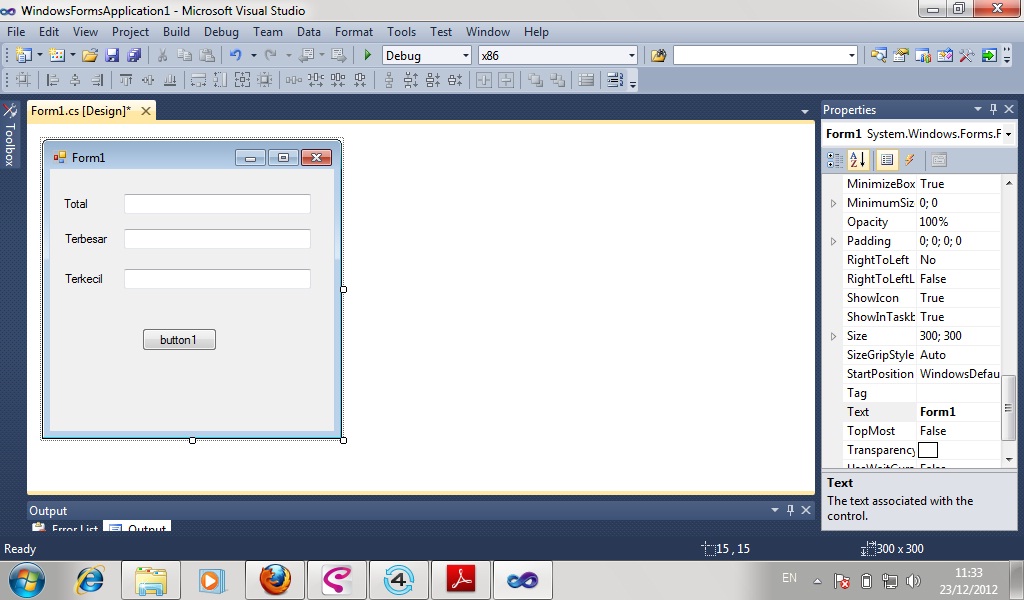Open the Properties Window toolbar icon
Image resolution: width=1024 pixels, height=600 pixels.
point(901,55)
